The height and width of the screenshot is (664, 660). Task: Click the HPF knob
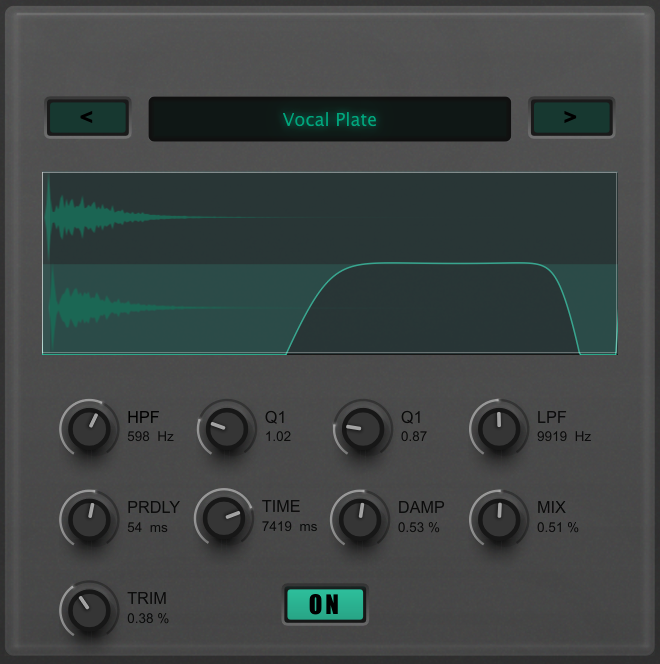(x=89, y=429)
